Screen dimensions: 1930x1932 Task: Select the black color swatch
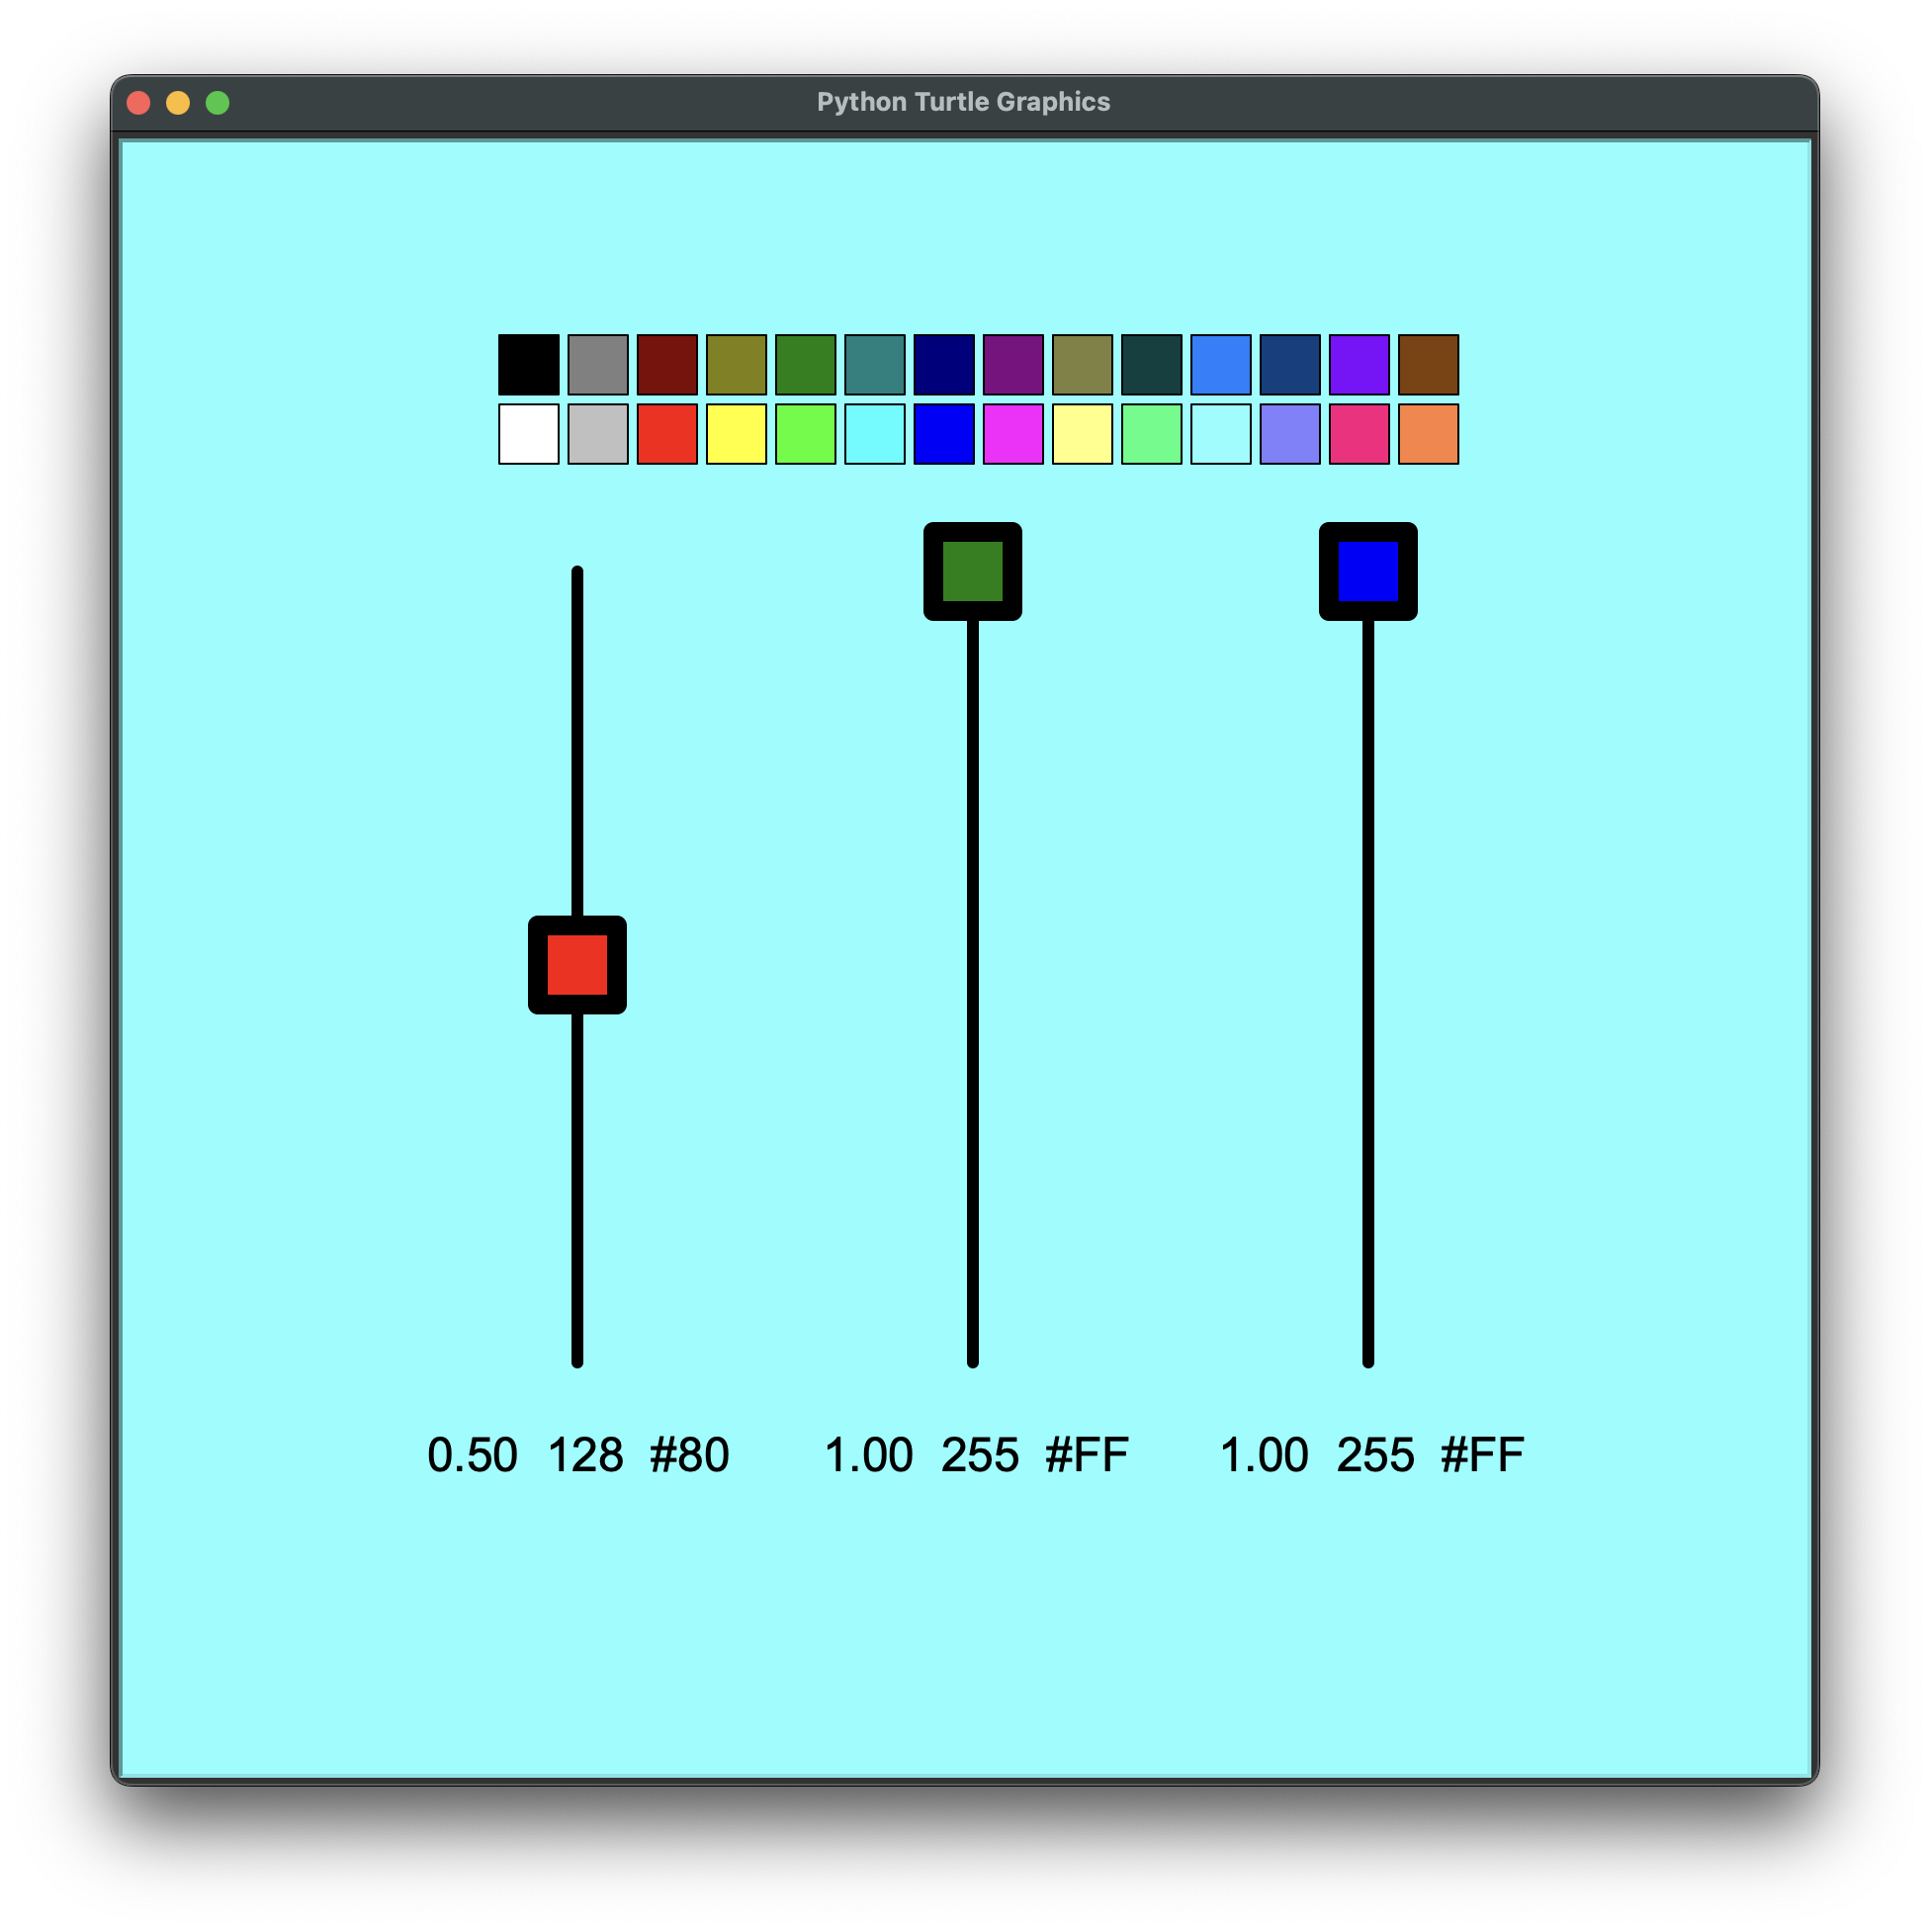(529, 365)
